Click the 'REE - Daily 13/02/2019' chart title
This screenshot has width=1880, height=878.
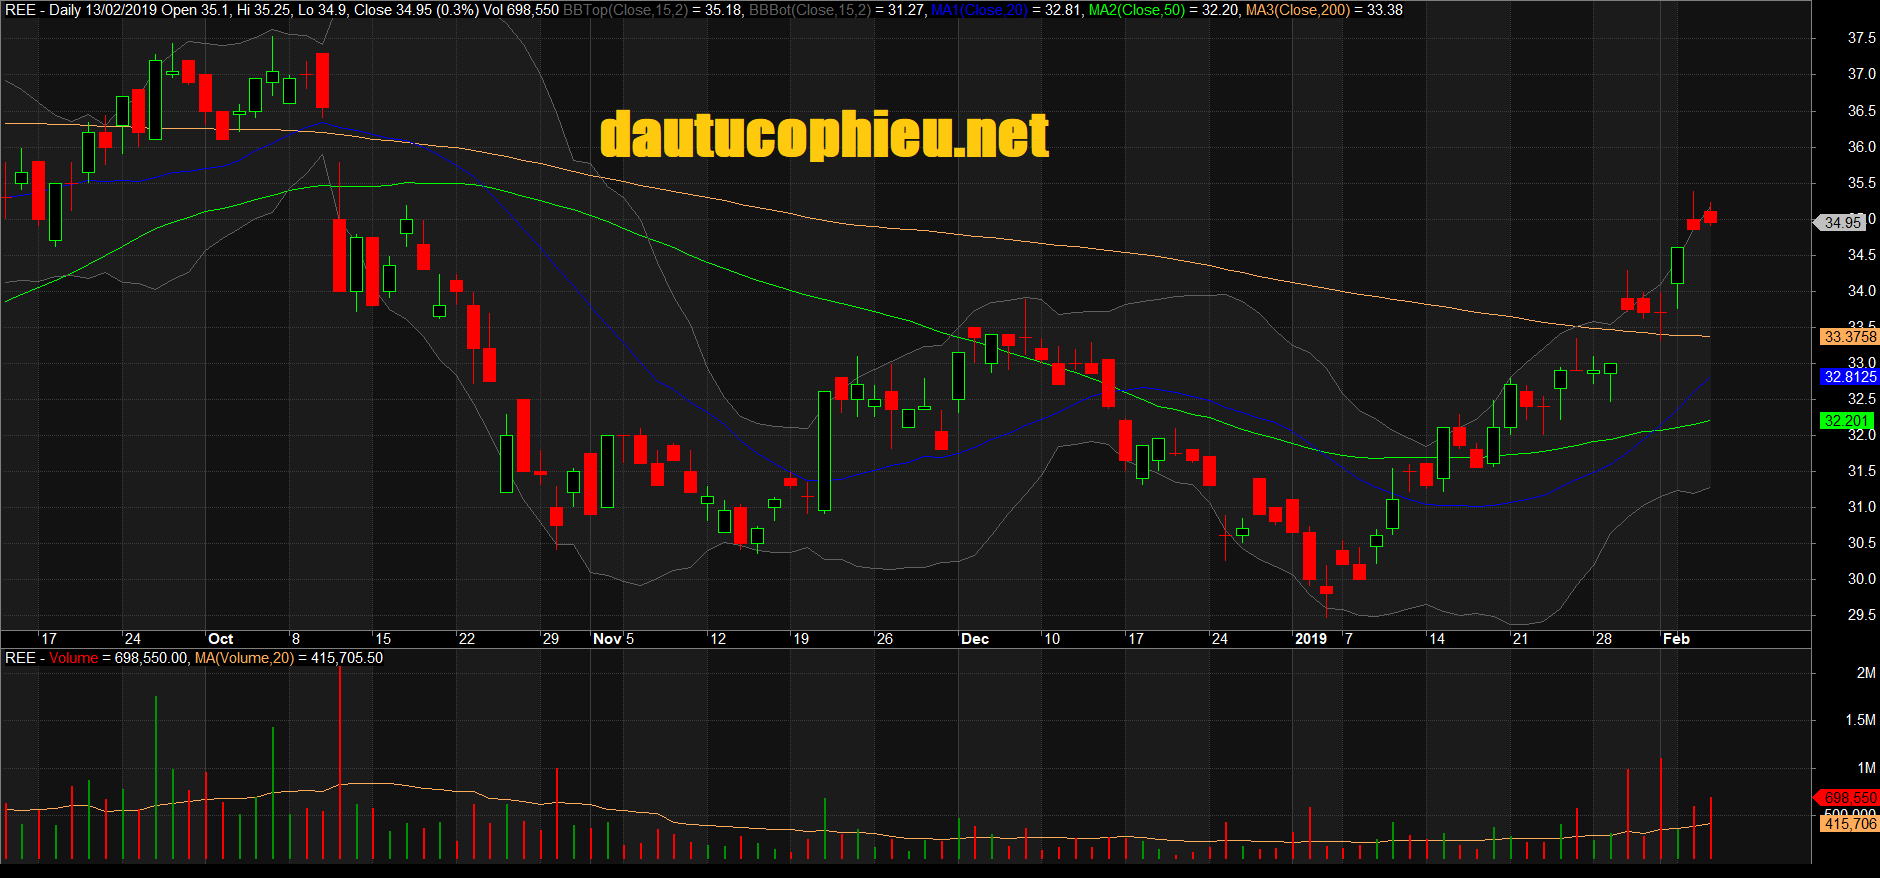80,10
